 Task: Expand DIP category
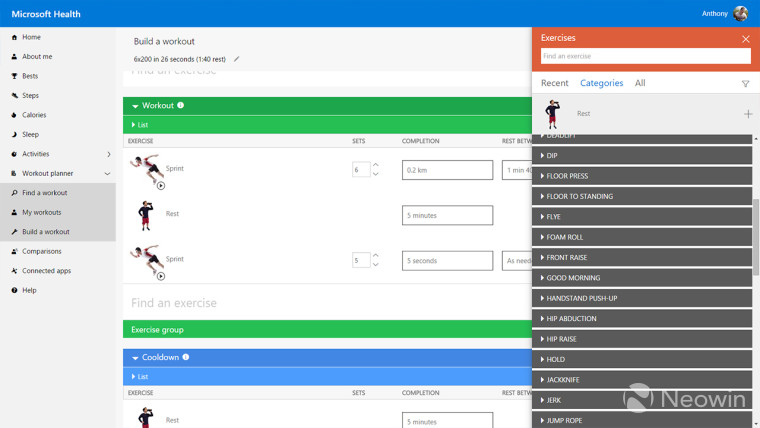pyautogui.click(x=642, y=156)
